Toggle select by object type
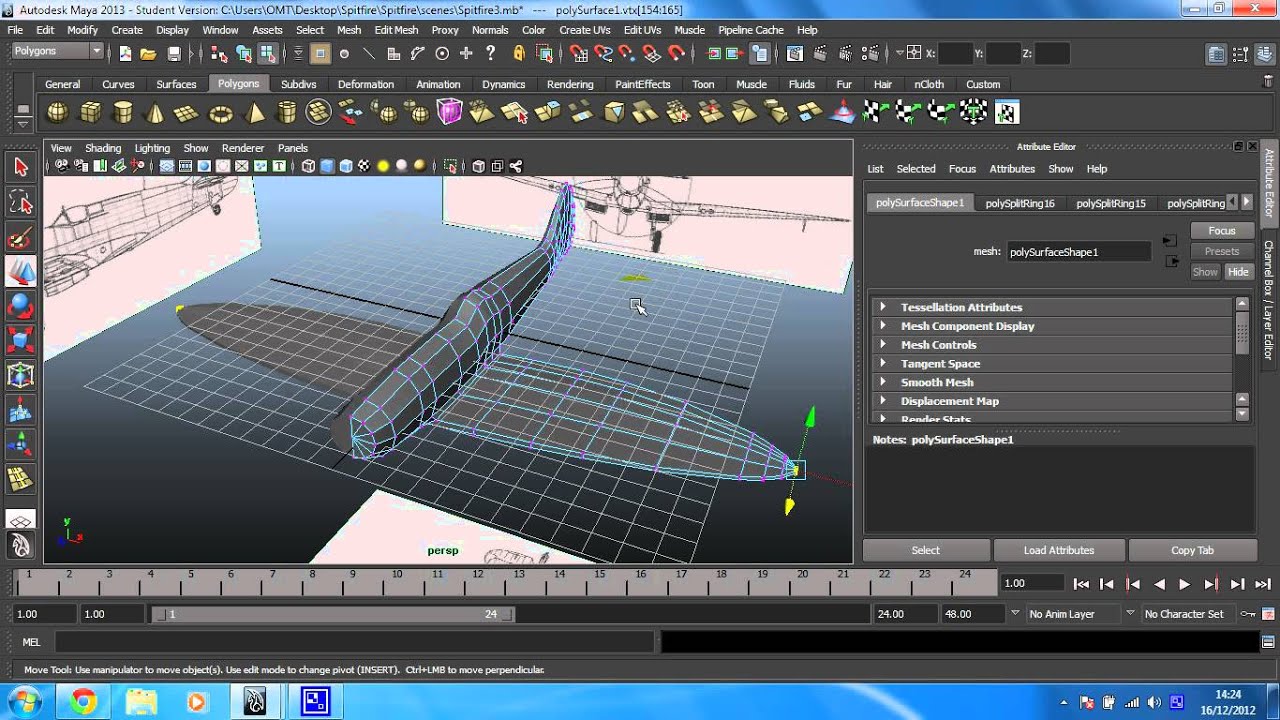This screenshot has height=720, width=1280. coord(243,54)
